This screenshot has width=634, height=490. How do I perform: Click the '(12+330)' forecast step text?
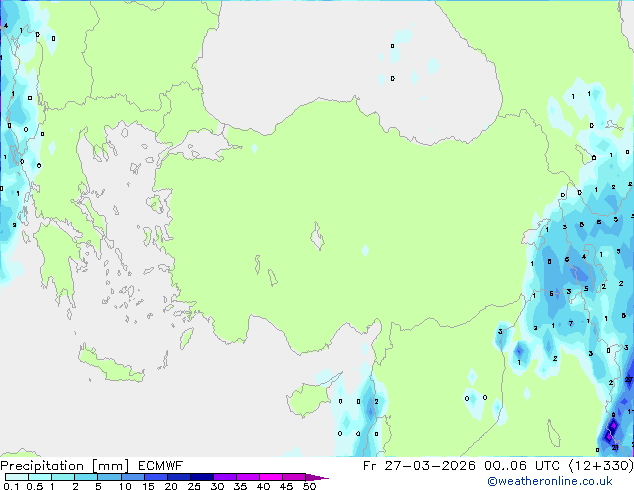(x=601, y=466)
